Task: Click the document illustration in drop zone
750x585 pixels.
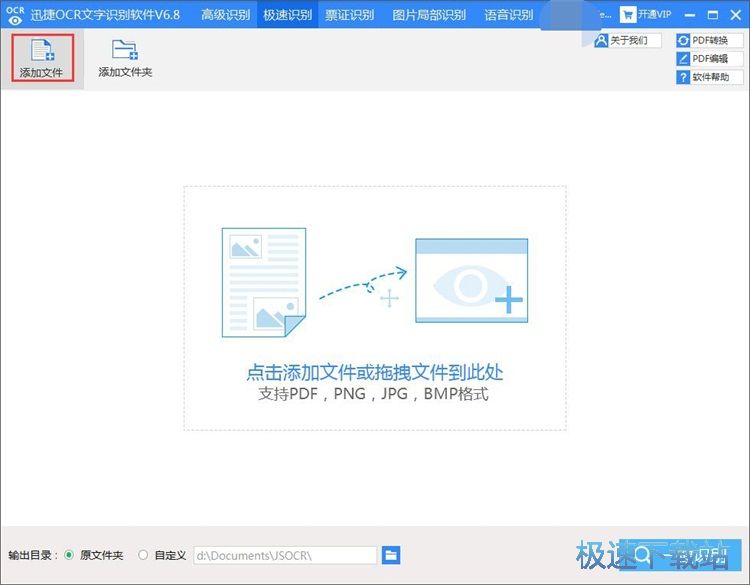Action: [x=264, y=282]
